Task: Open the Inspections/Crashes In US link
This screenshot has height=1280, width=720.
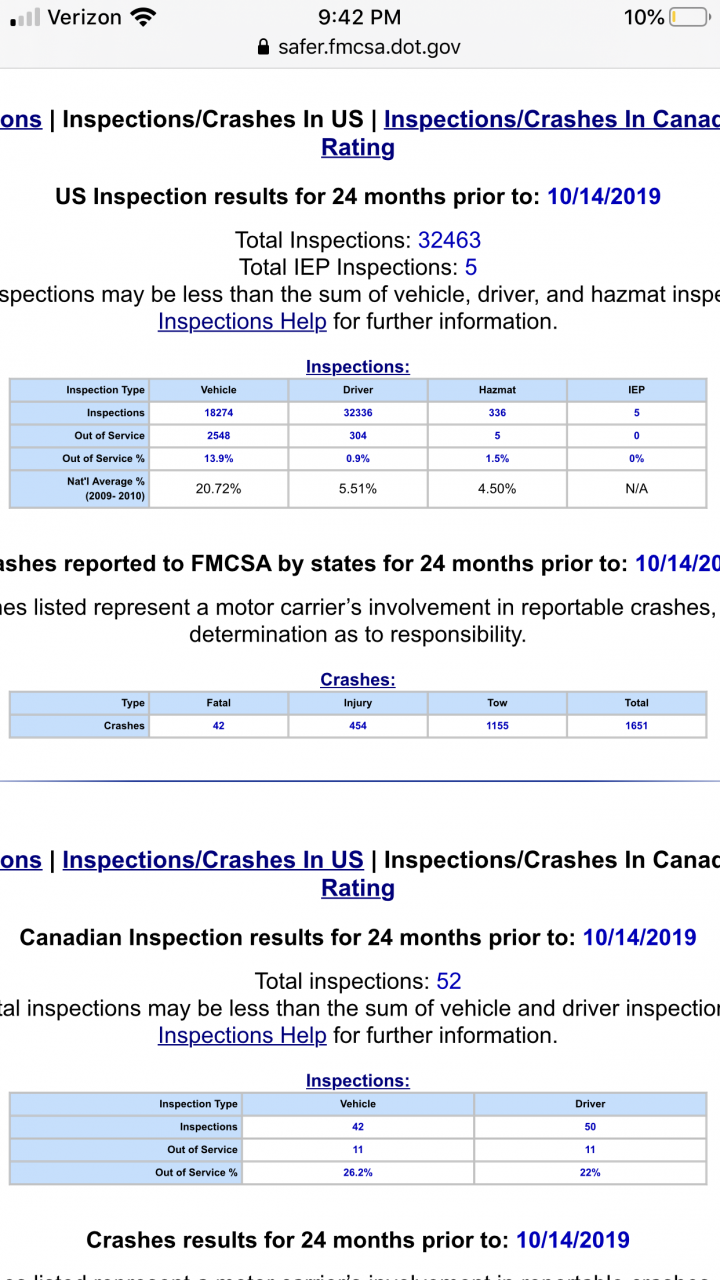Action: [x=213, y=860]
